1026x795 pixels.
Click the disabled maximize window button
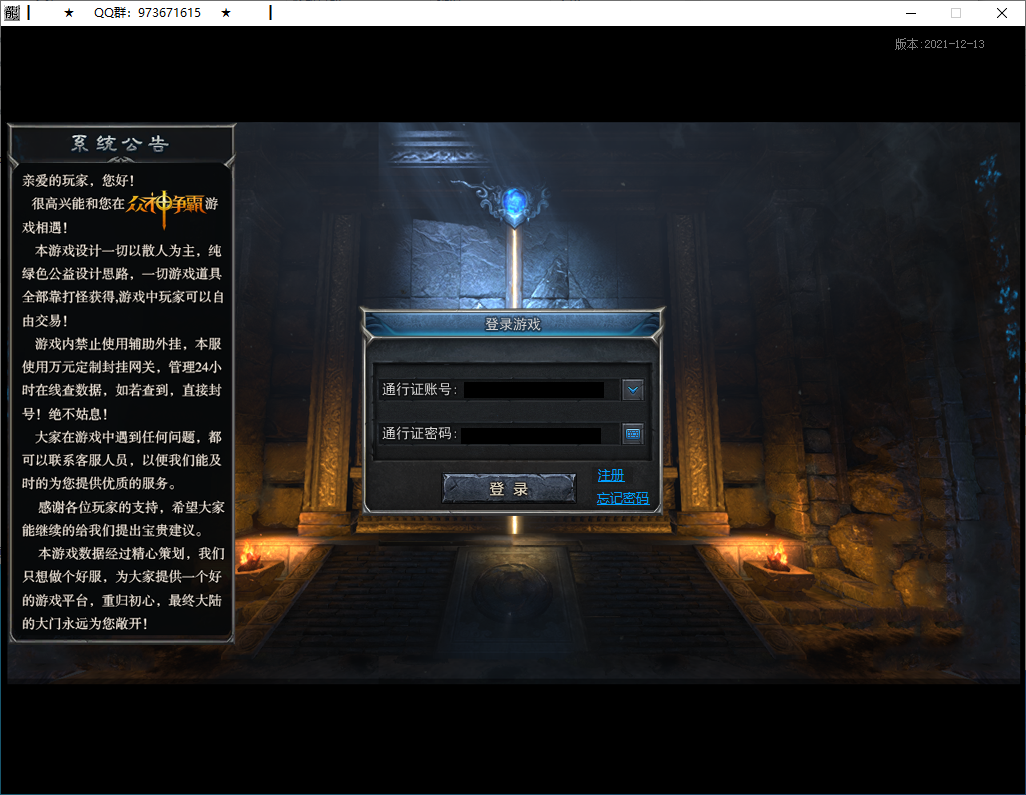click(956, 13)
